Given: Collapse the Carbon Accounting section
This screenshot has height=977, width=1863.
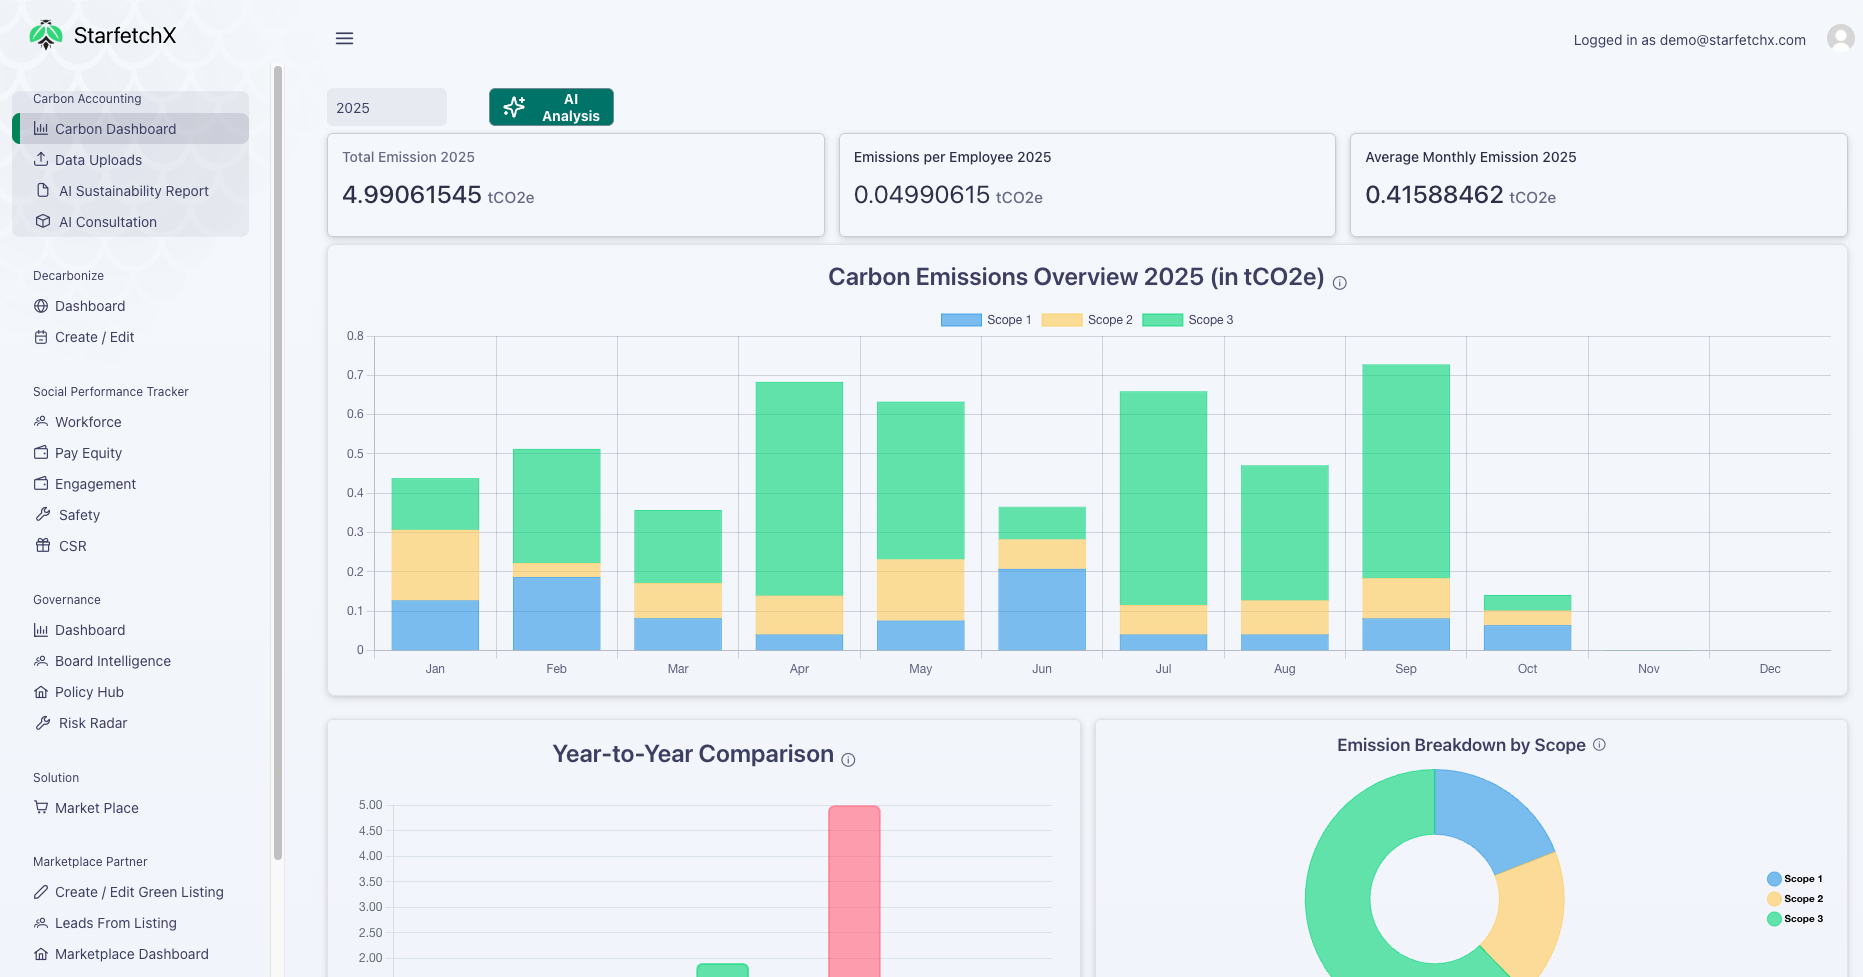Looking at the screenshot, I should tap(85, 98).
